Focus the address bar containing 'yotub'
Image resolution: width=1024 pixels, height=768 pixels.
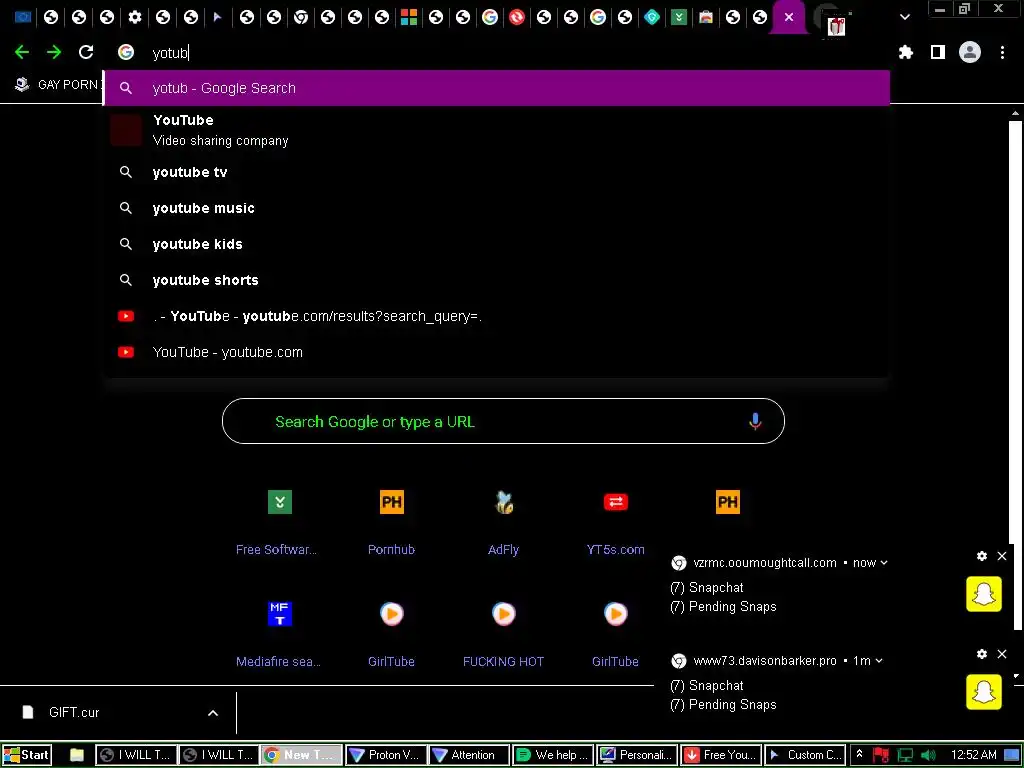click(x=497, y=53)
